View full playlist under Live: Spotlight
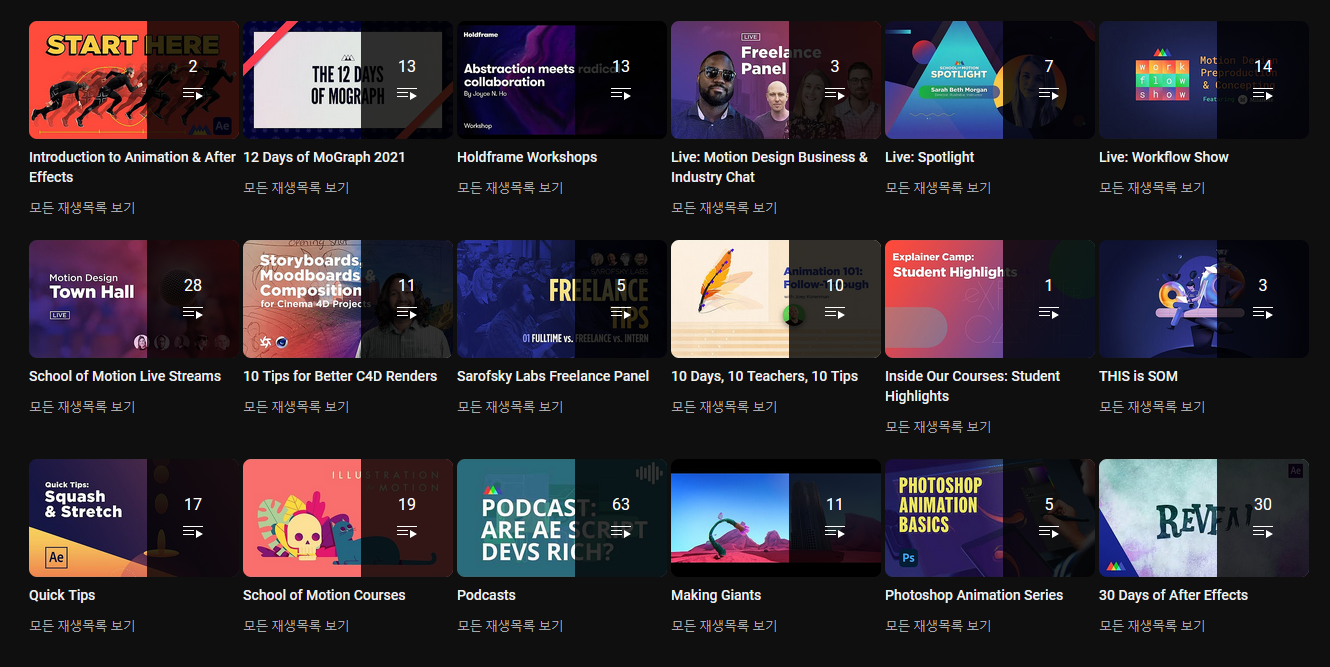The height and width of the screenshot is (667, 1330). [x=938, y=188]
